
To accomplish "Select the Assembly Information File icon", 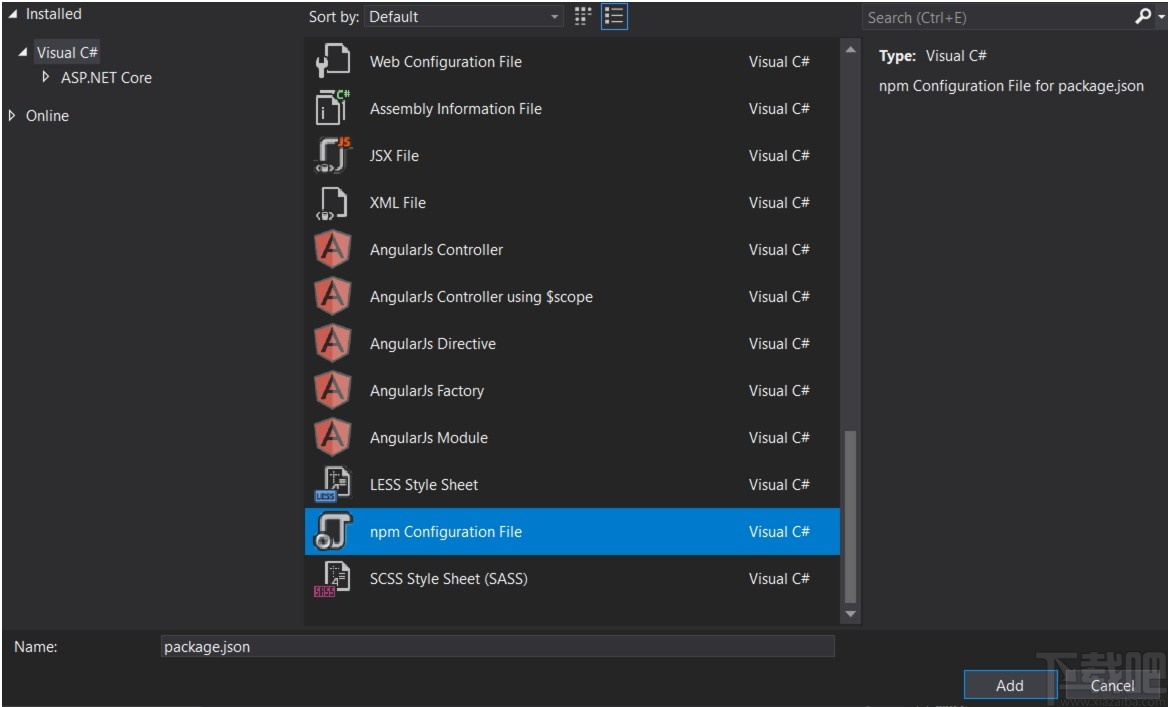I will tap(331, 108).
